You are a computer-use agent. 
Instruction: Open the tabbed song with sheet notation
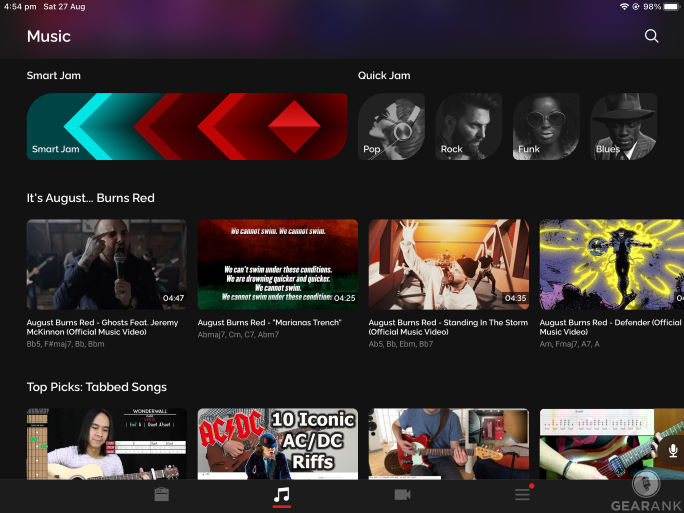pyautogui.click(x=612, y=444)
